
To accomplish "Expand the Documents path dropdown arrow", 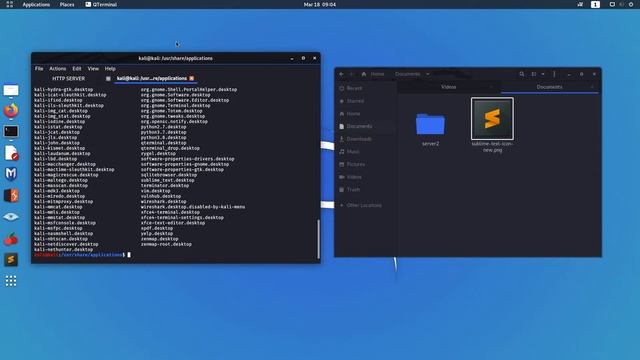I will [x=427, y=74].
